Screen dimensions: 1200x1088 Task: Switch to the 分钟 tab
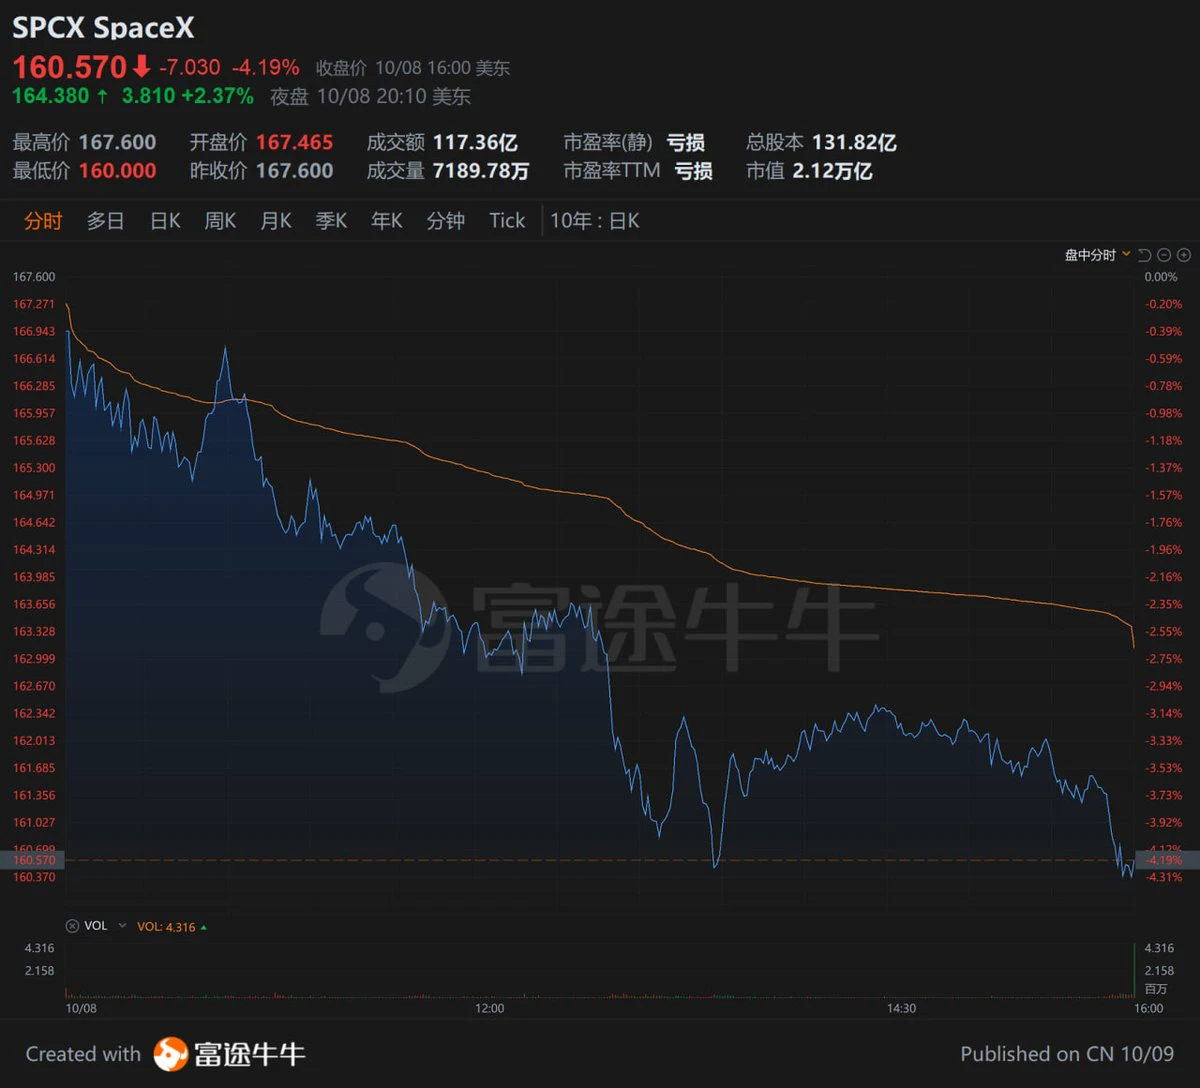(x=445, y=221)
